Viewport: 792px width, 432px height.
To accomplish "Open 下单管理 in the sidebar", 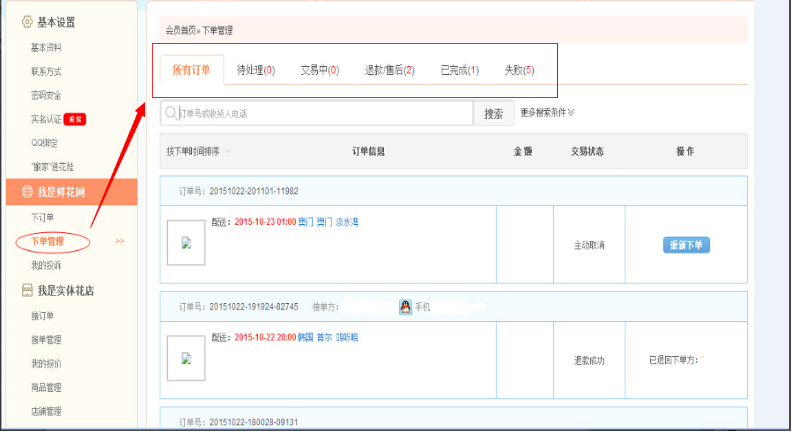I will point(47,242).
